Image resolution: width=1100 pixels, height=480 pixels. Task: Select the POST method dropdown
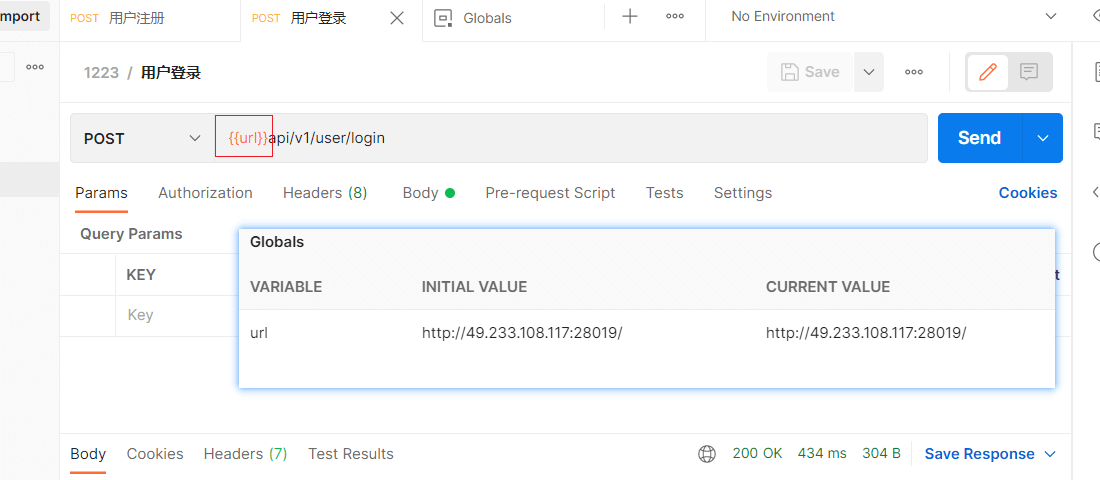pos(142,138)
